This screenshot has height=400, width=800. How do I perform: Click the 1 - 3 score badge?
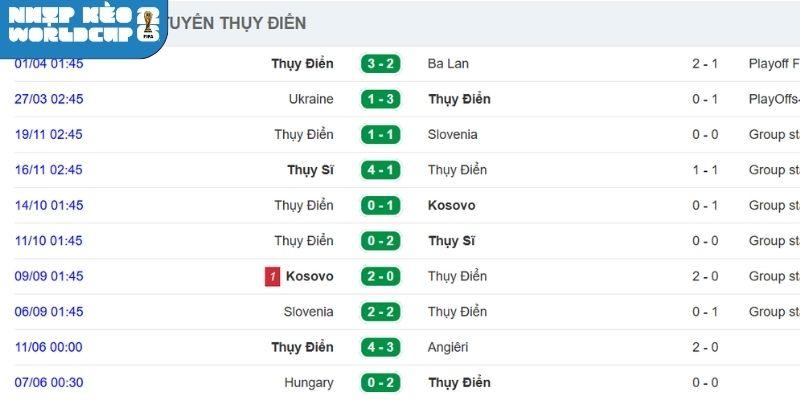point(381,99)
